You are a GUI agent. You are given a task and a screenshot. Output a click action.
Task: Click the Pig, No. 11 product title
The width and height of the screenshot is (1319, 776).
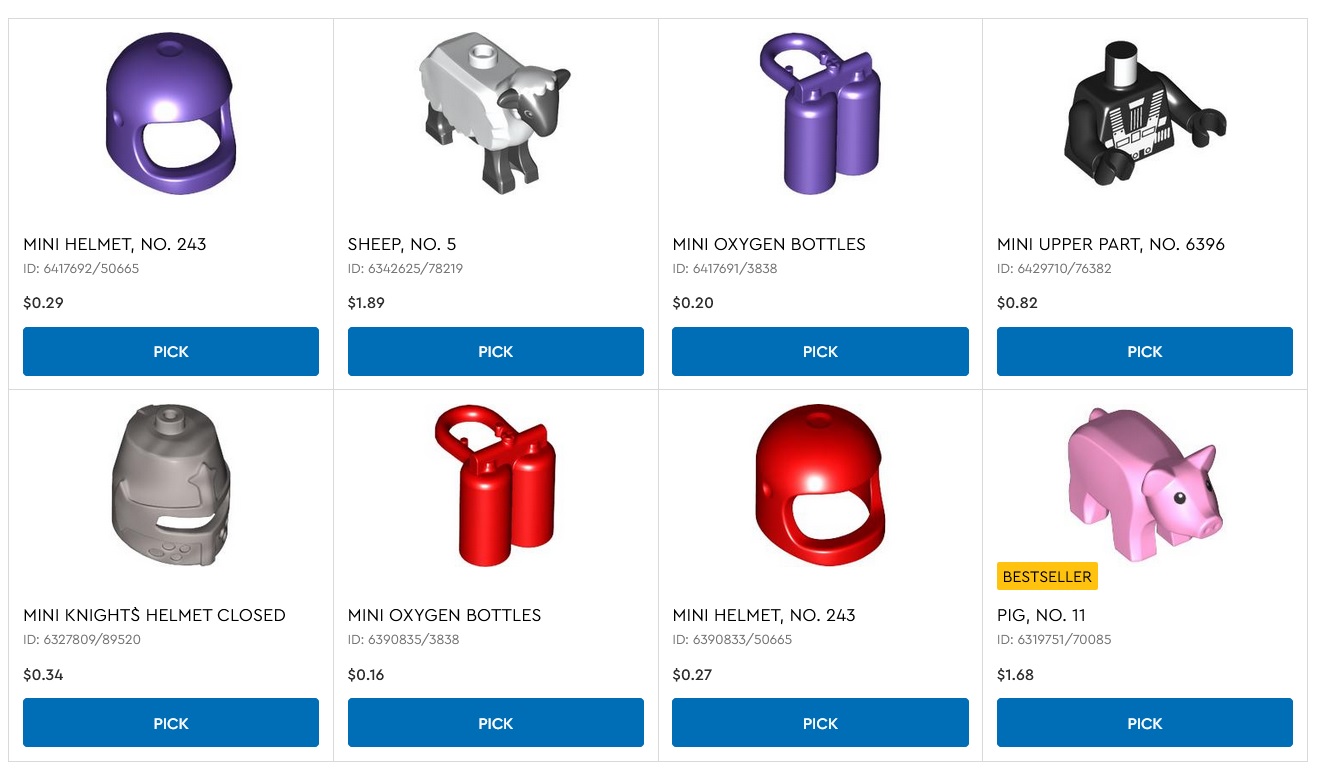tap(1041, 615)
